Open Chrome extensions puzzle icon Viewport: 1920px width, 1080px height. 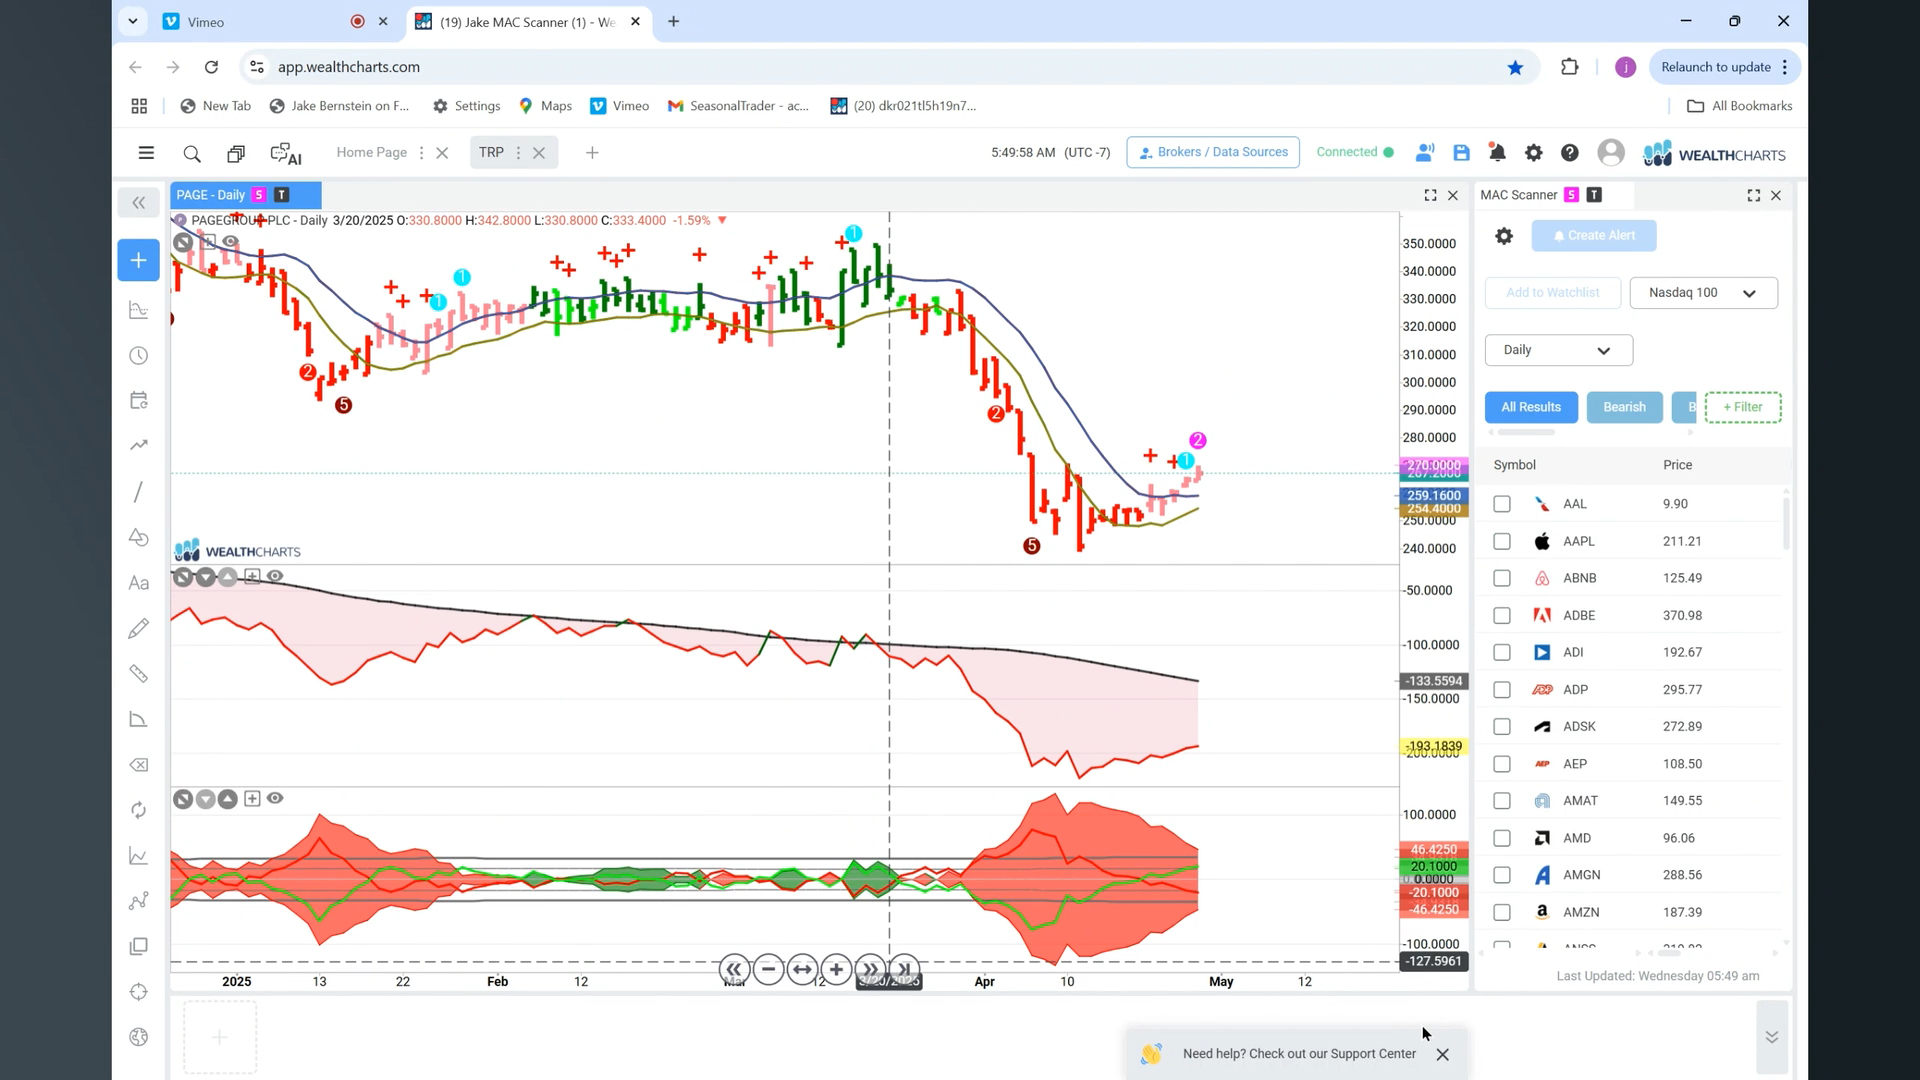click(x=1570, y=67)
